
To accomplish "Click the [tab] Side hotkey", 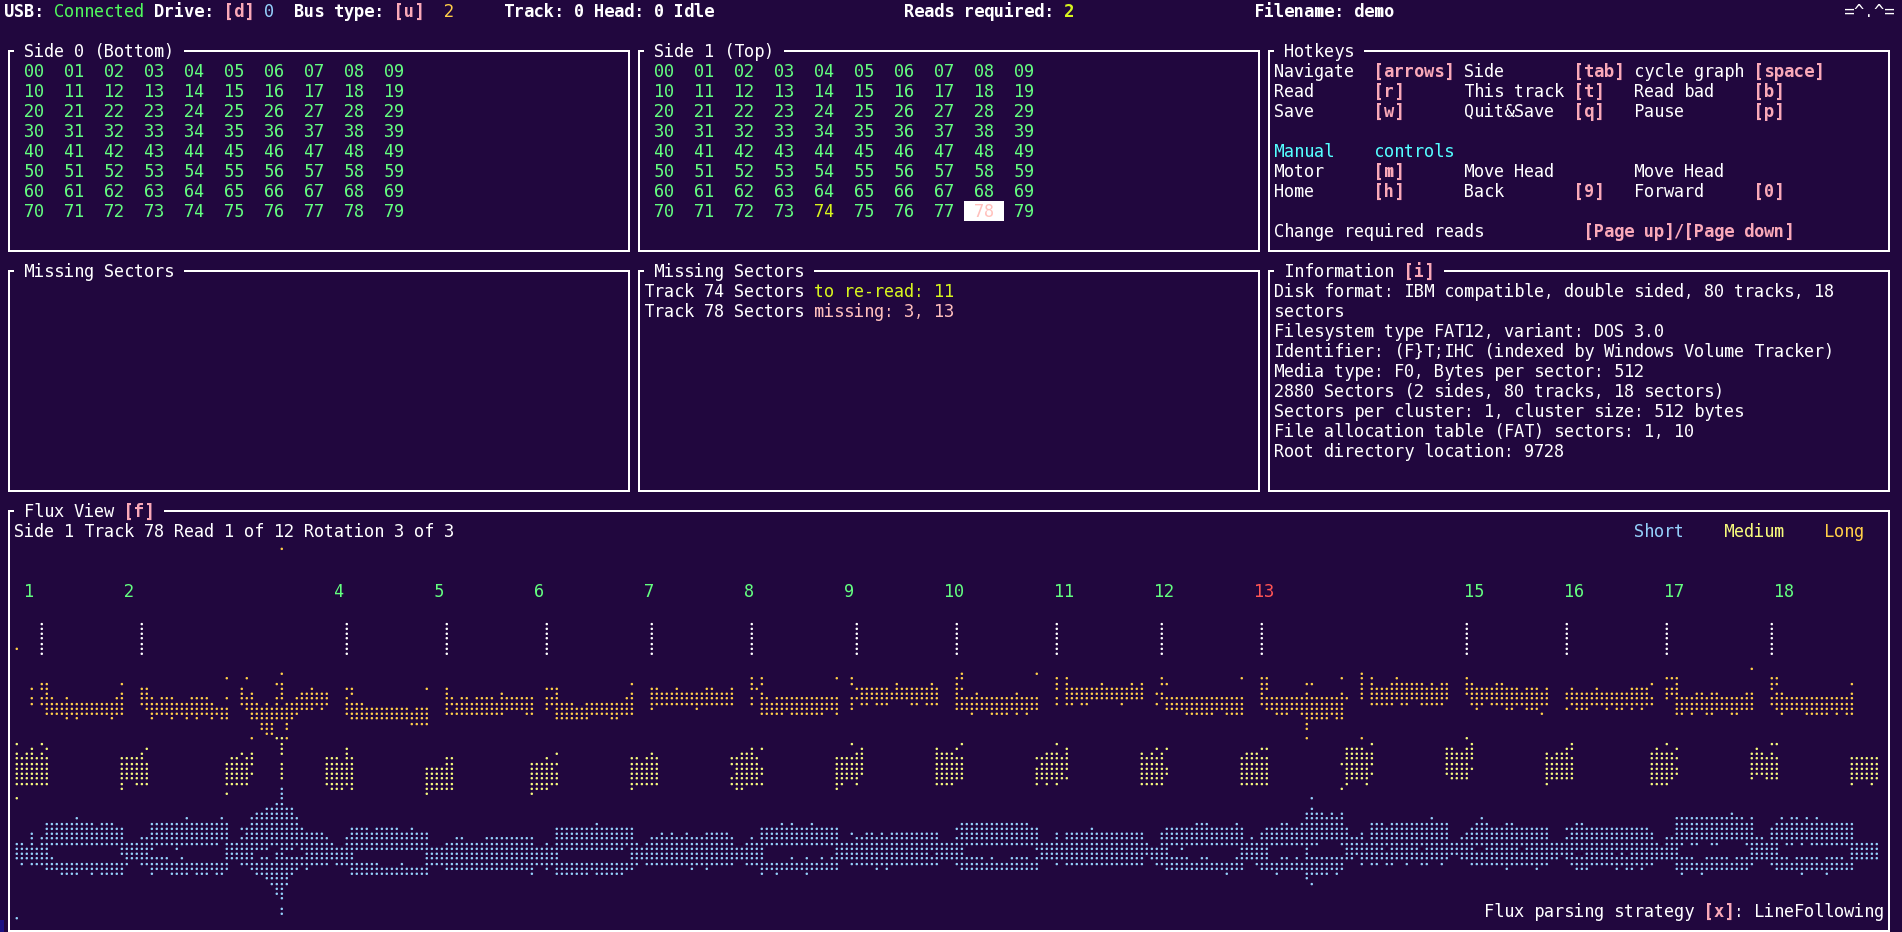I will pyautogui.click(x=1599, y=71).
